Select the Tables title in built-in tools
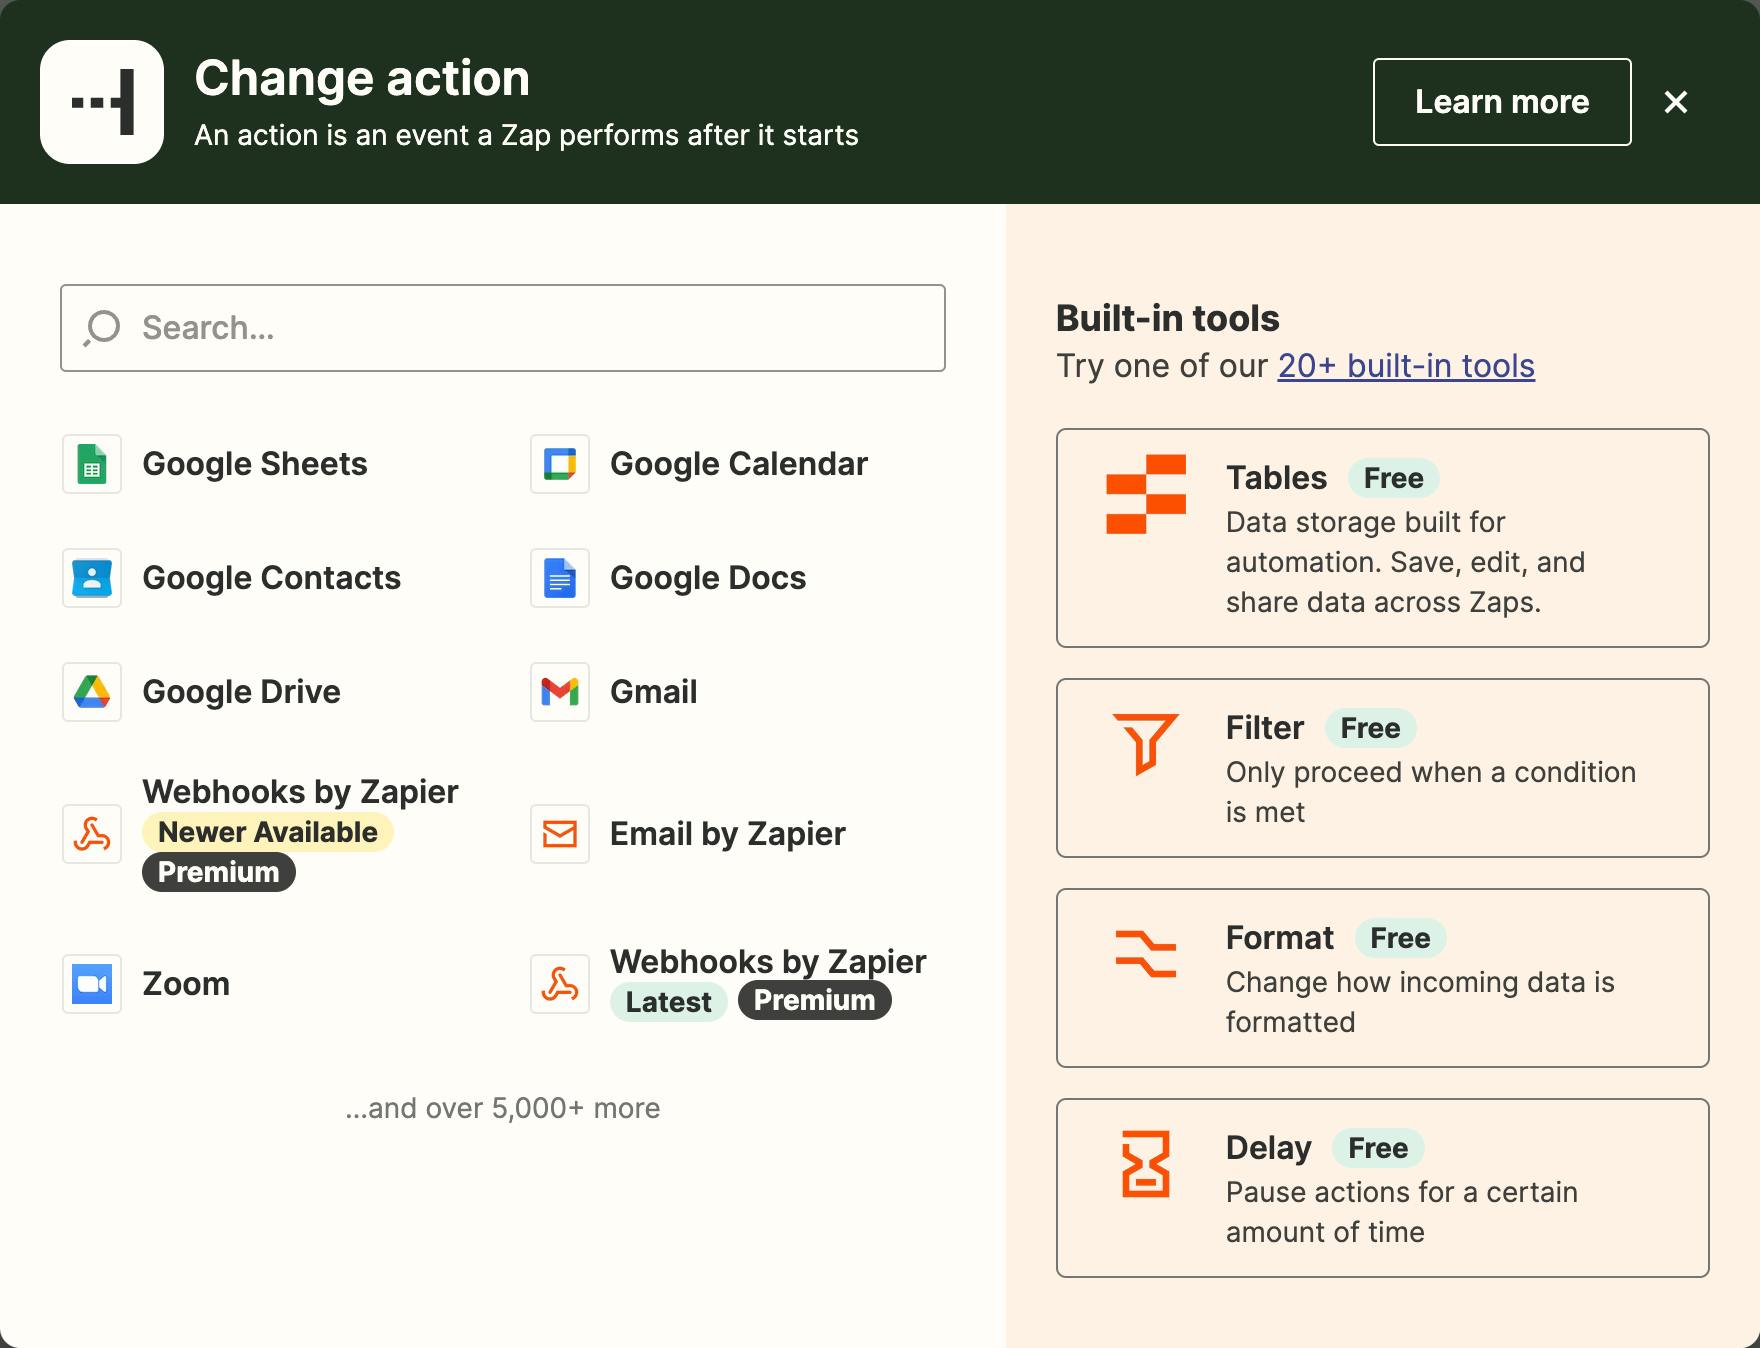The height and width of the screenshot is (1348, 1760). tap(1277, 478)
